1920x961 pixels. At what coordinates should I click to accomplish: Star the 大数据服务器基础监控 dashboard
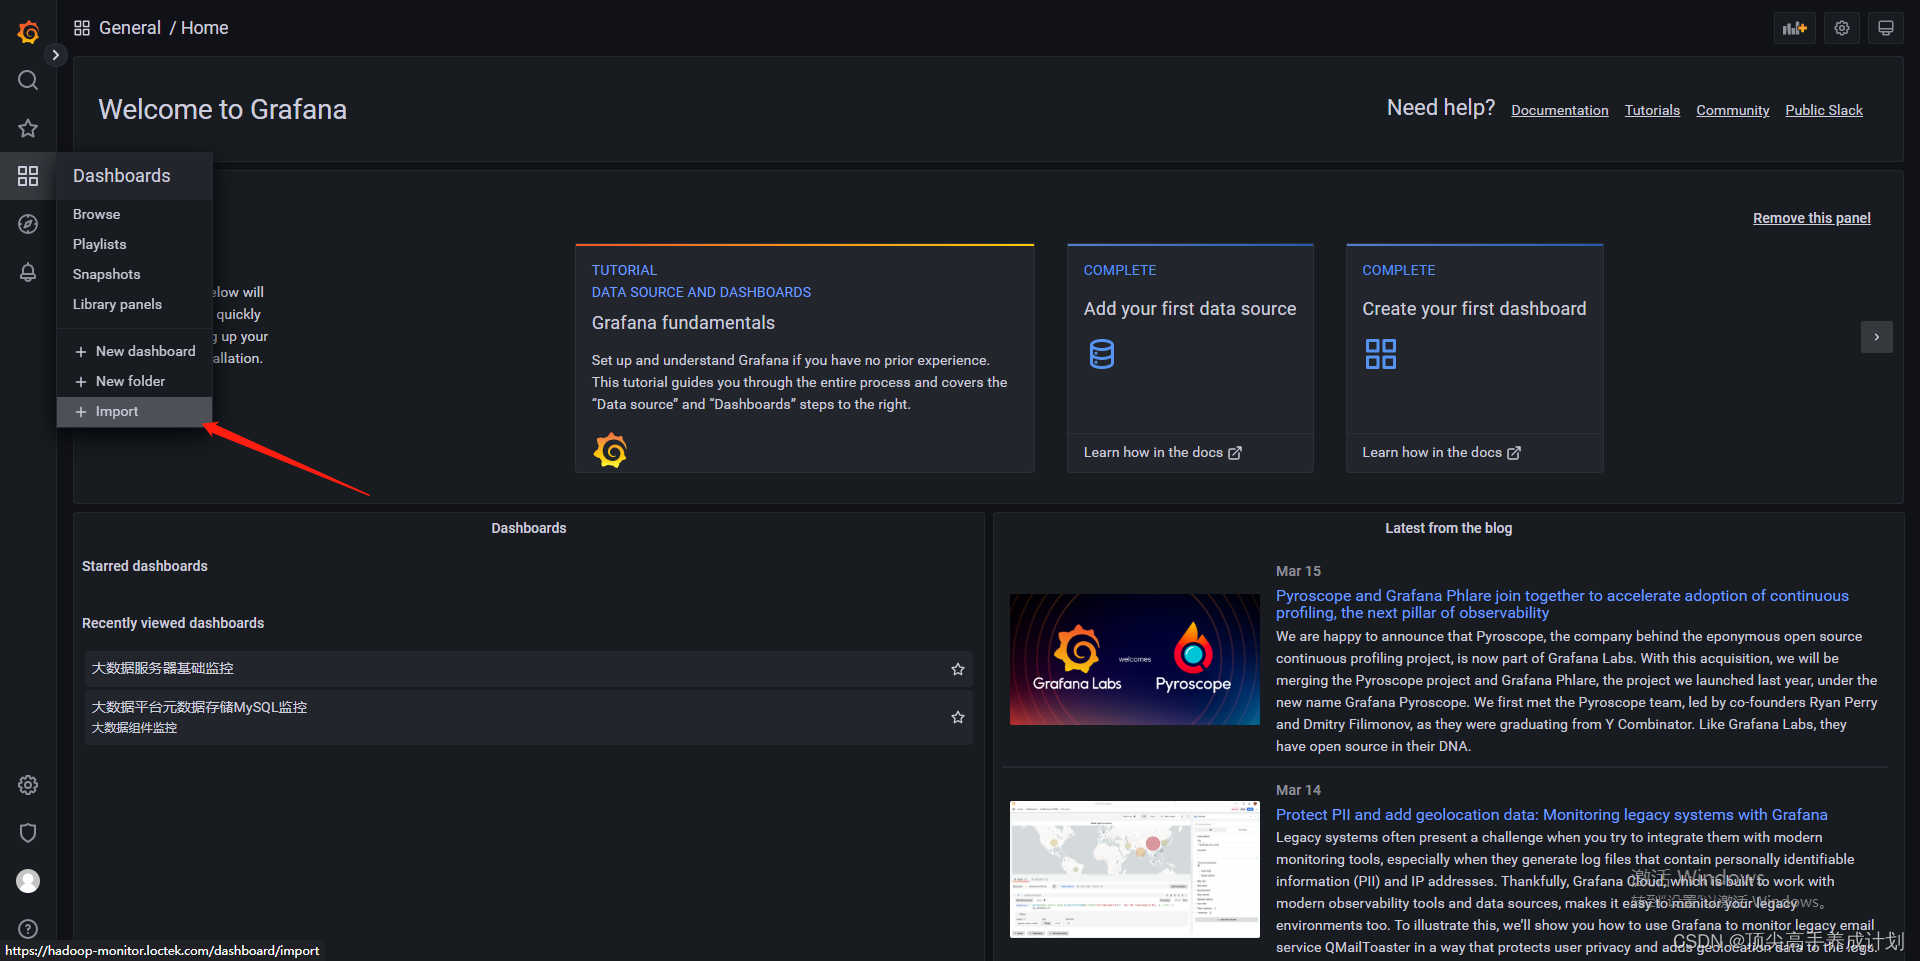958,669
